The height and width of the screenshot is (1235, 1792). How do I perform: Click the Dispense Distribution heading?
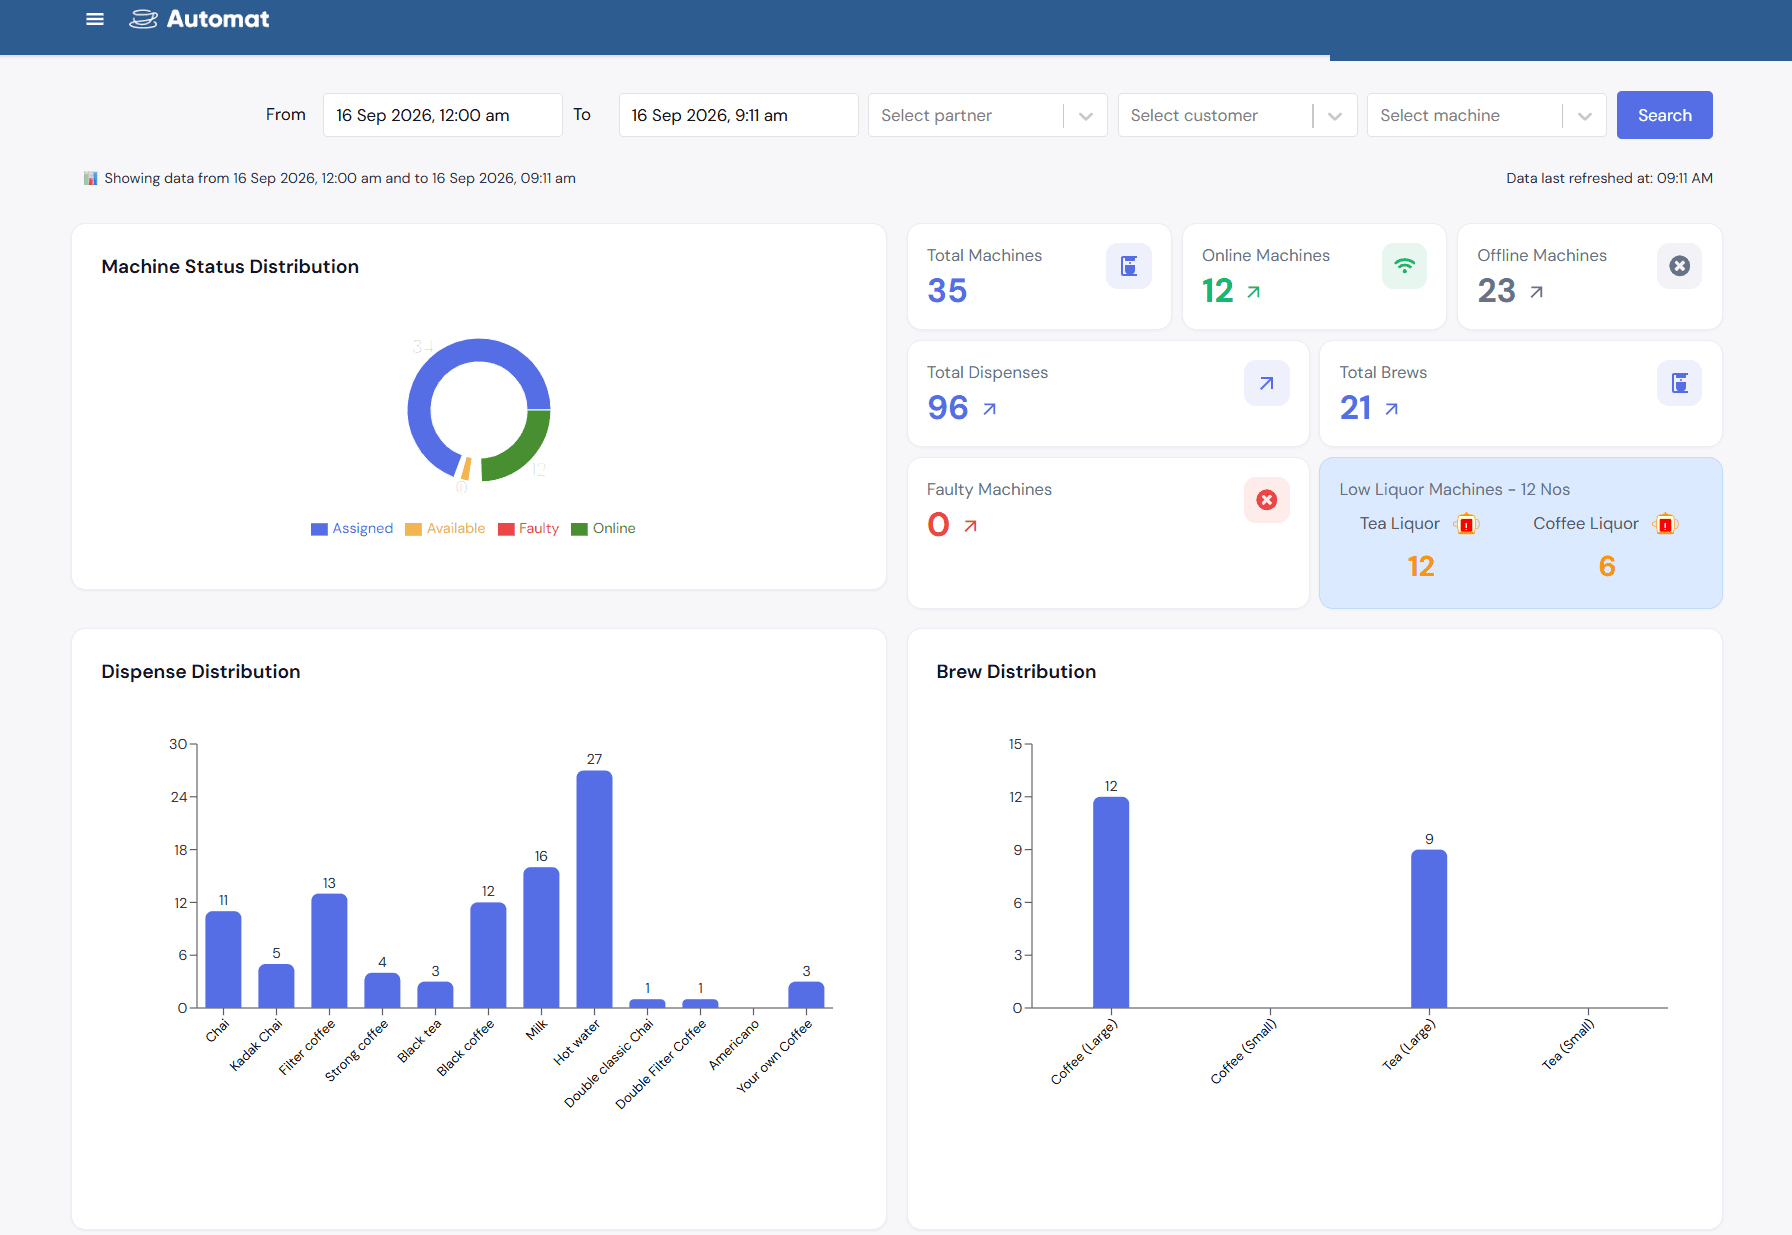click(201, 671)
